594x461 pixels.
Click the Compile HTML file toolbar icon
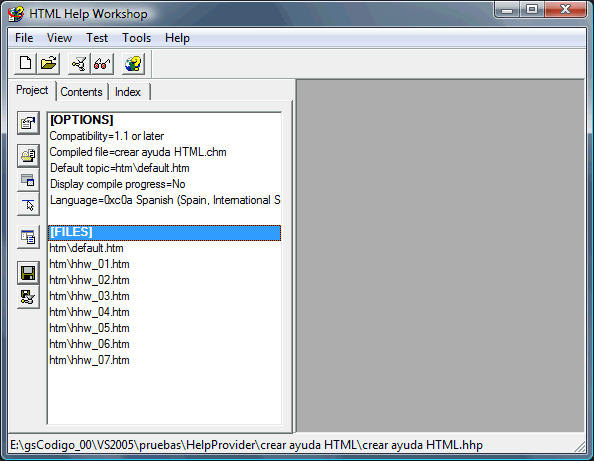79,63
